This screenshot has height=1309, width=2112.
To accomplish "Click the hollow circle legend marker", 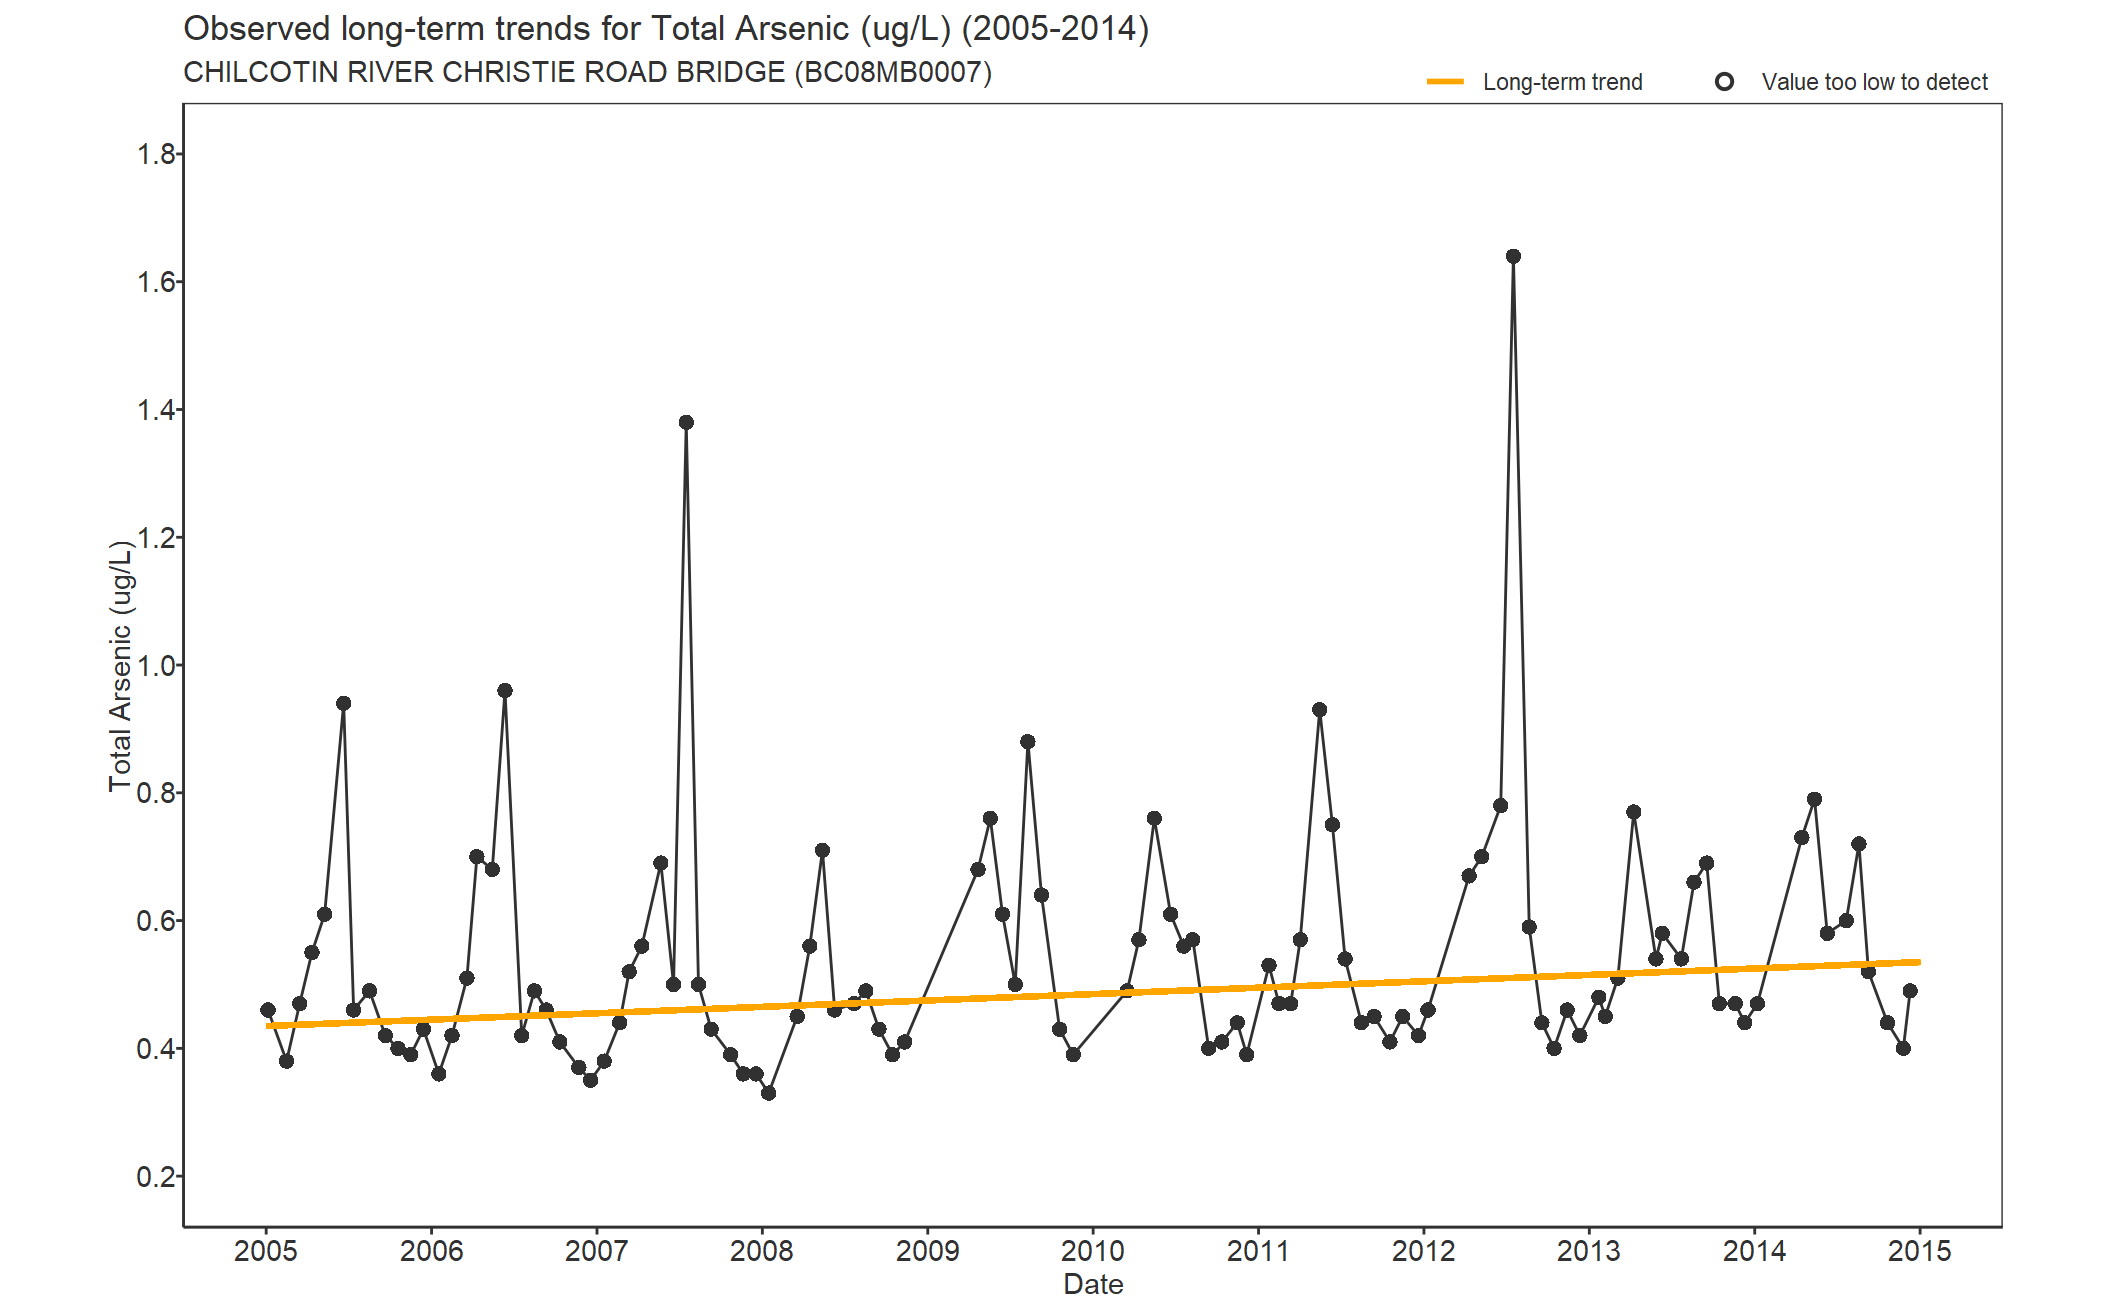I will (x=1724, y=82).
